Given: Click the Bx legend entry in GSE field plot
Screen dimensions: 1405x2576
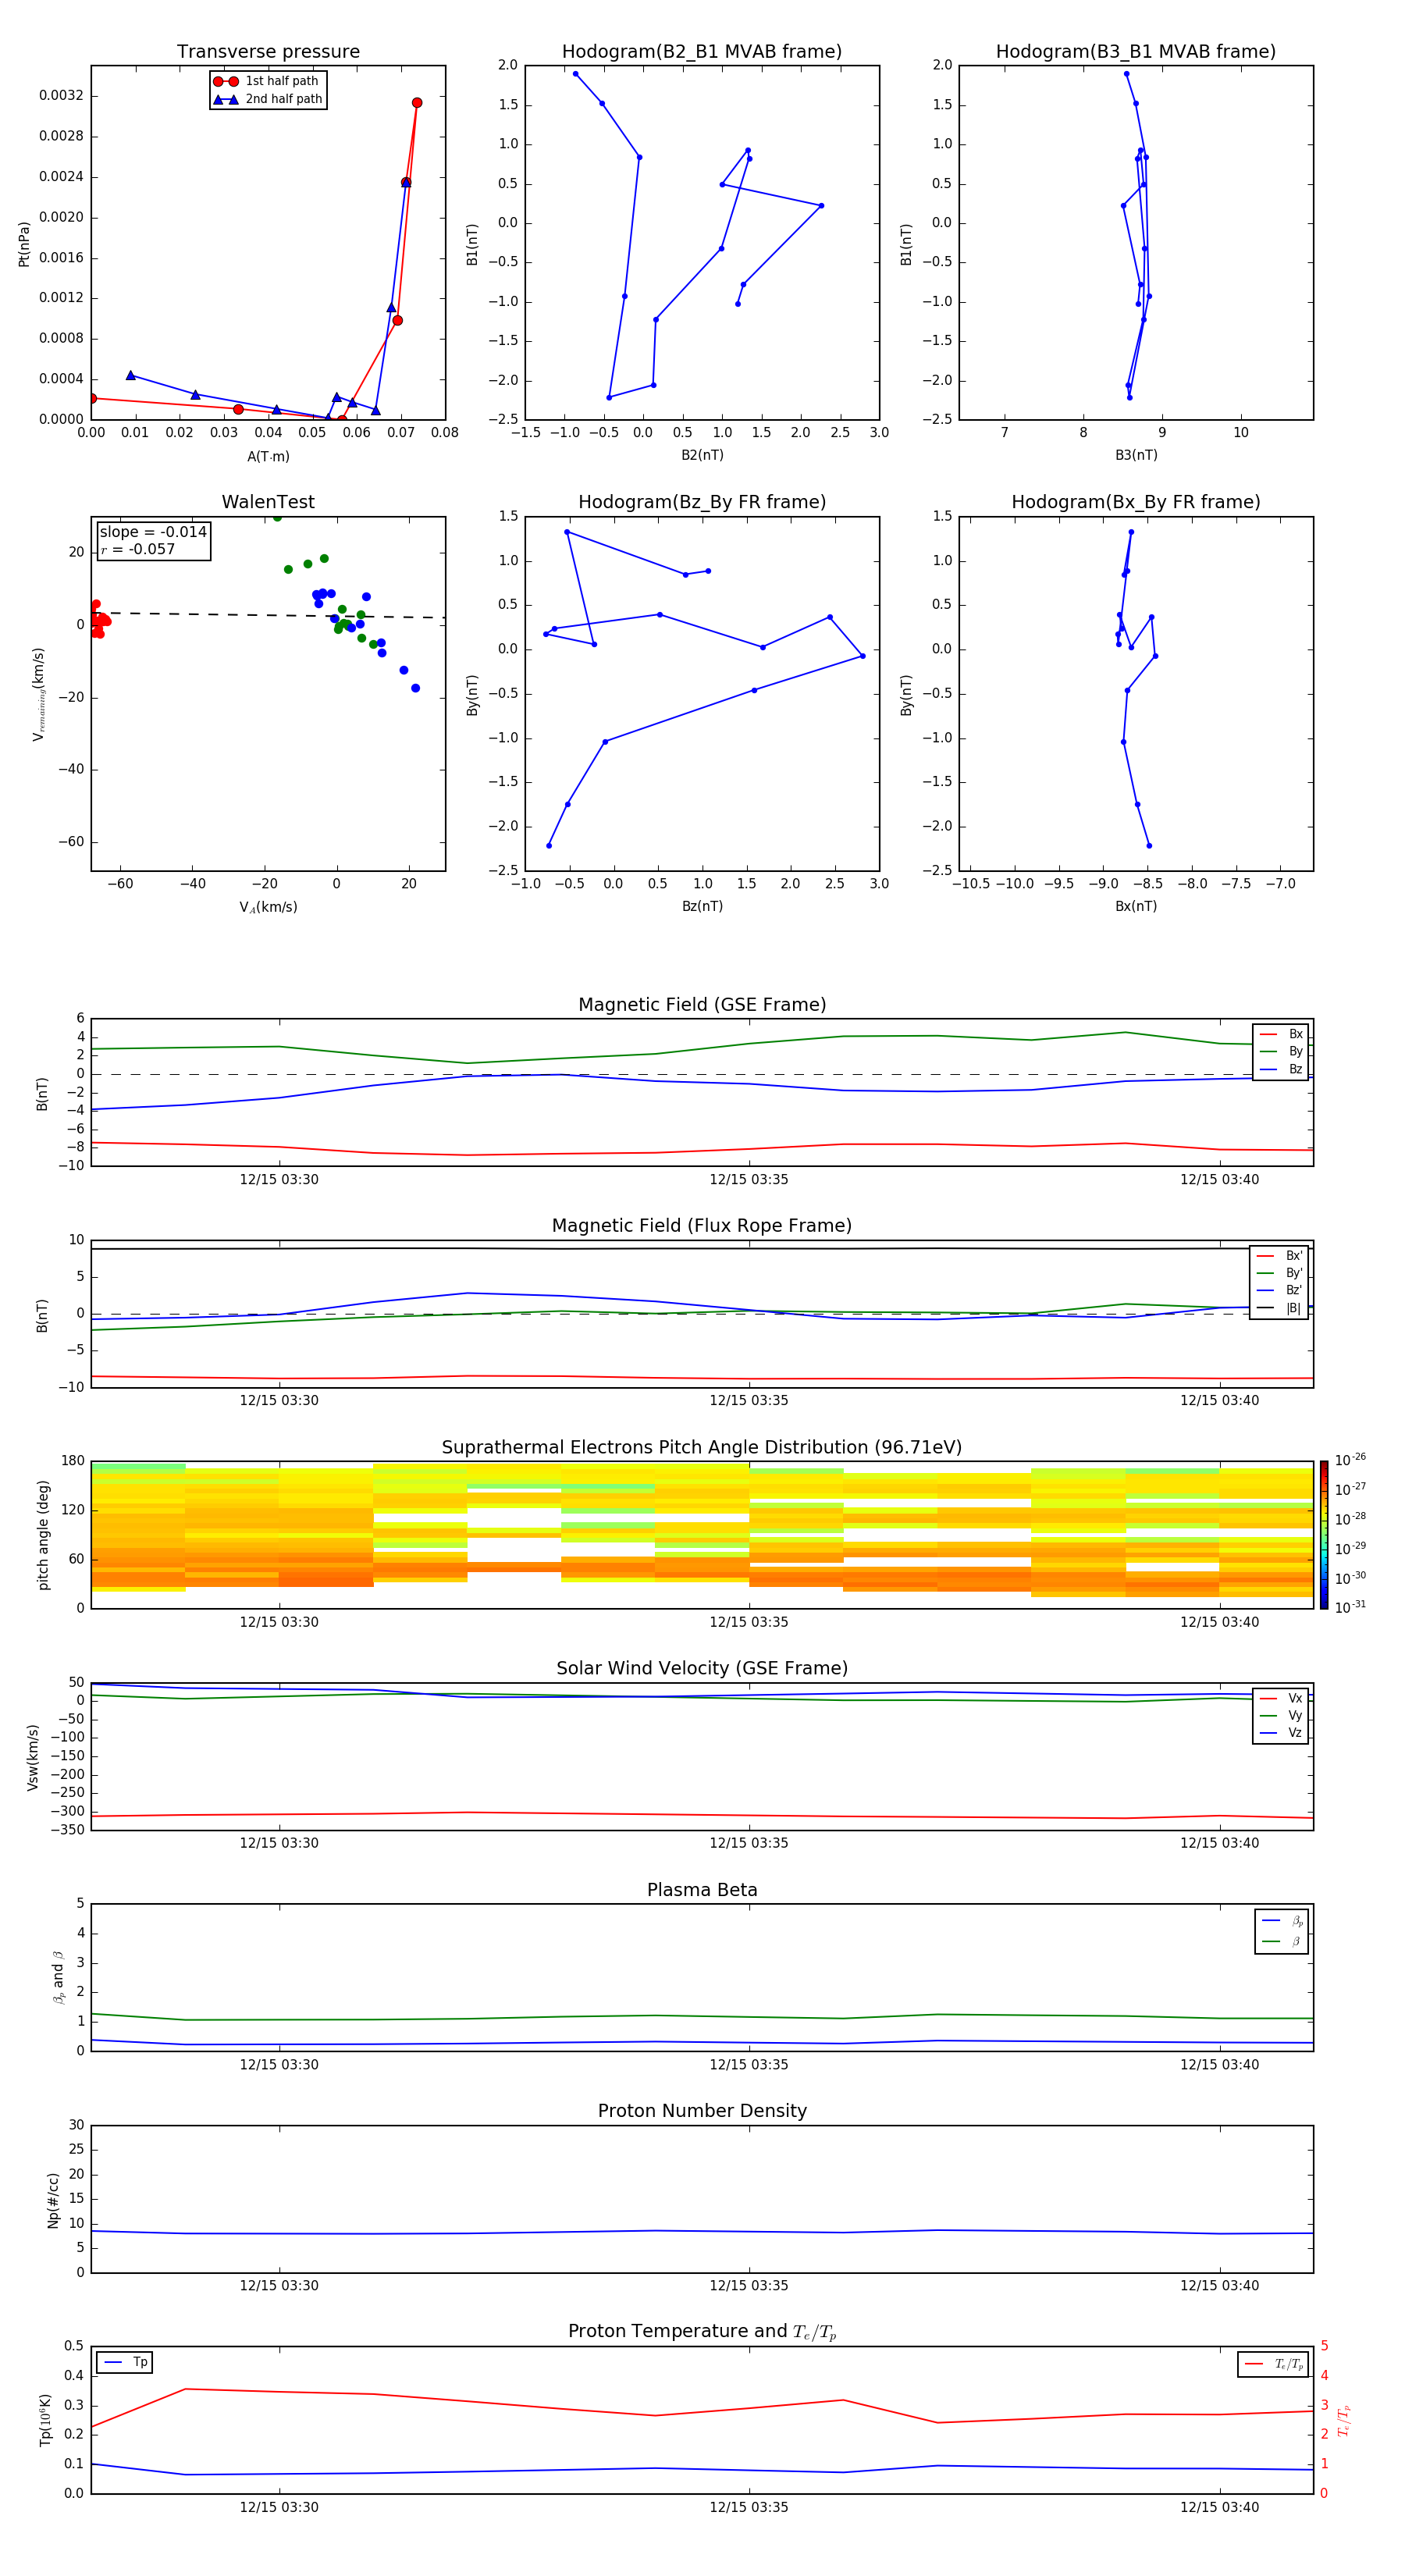Looking at the screenshot, I should click(1281, 1034).
